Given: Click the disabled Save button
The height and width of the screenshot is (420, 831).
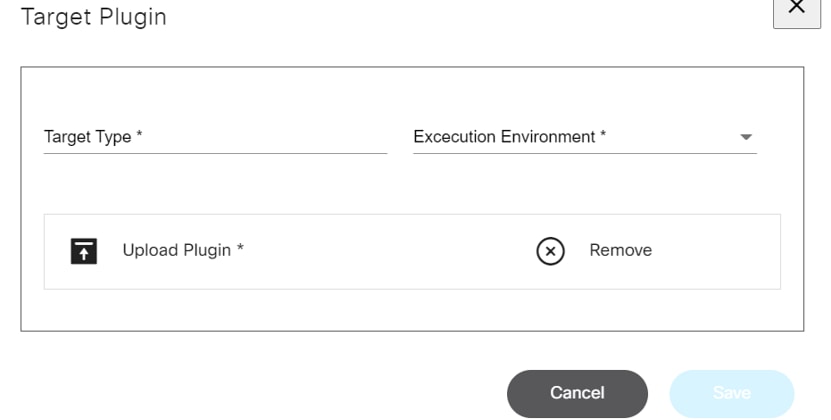Looking at the screenshot, I should (x=731, y=393).
